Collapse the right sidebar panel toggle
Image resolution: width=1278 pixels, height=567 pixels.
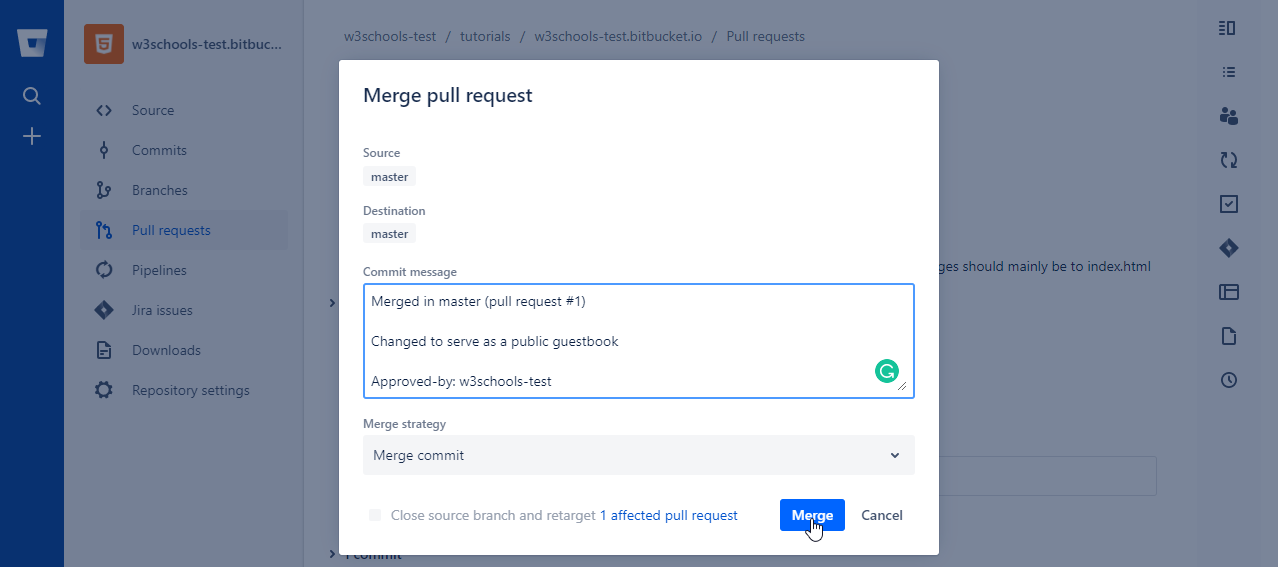tap(1228, 28)
